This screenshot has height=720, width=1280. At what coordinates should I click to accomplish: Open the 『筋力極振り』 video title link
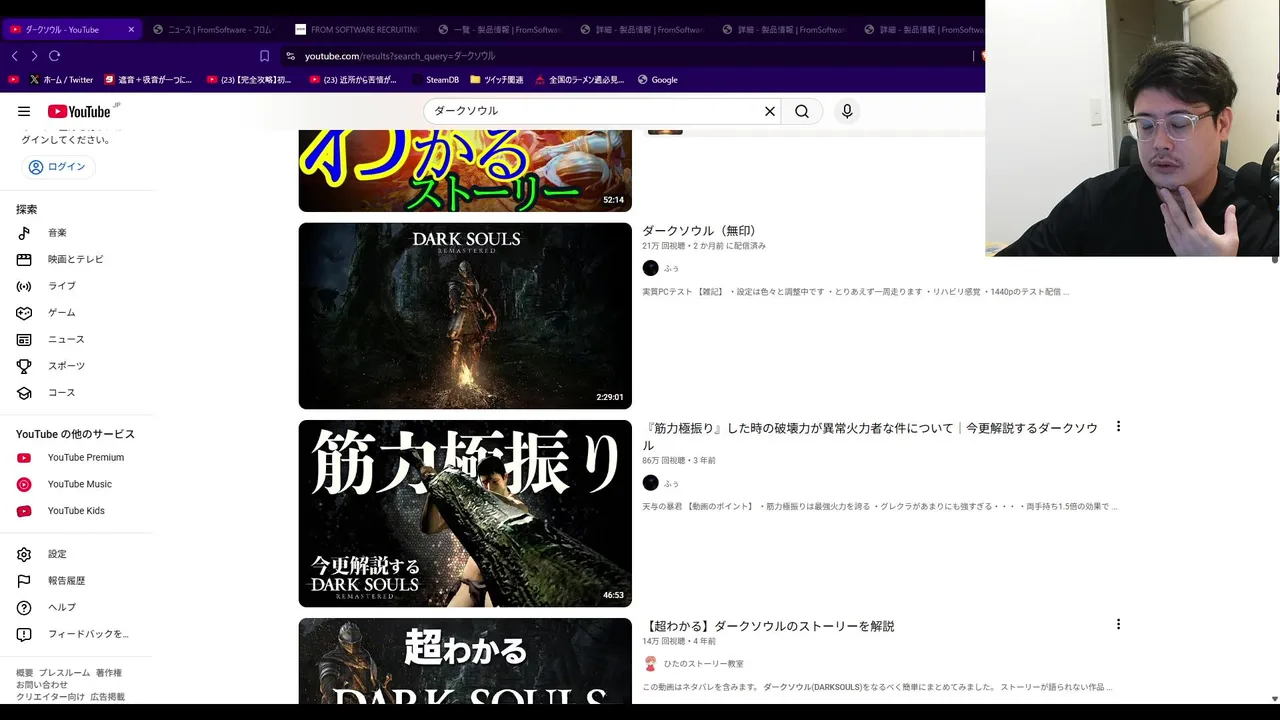coord(870,436)
